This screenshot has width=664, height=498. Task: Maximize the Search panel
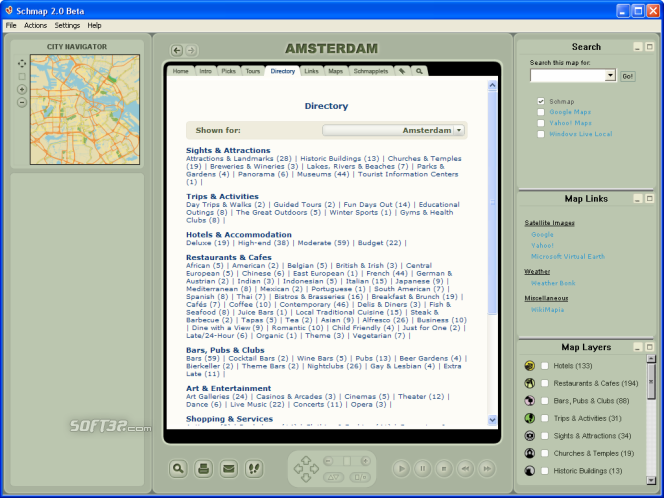pos(650,47)
